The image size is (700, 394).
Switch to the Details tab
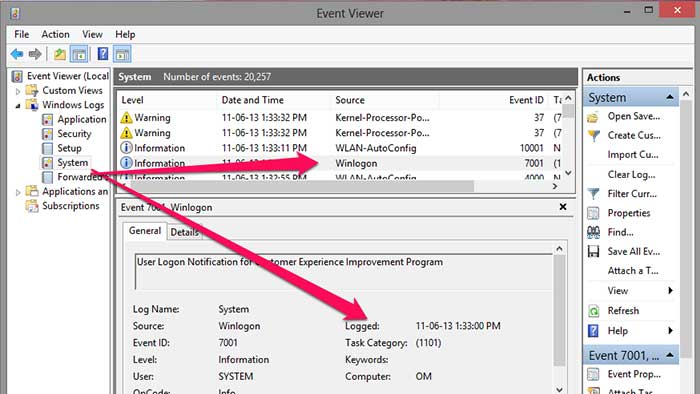pos(184,232)
